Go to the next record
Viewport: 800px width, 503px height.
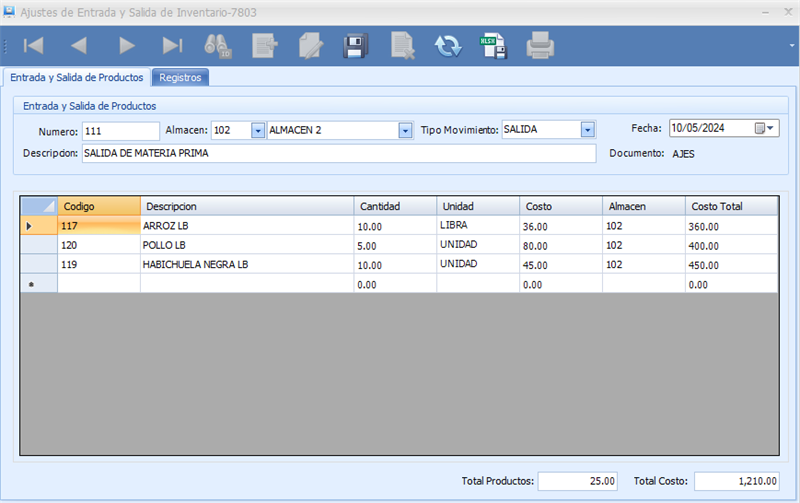coord(127,45)
